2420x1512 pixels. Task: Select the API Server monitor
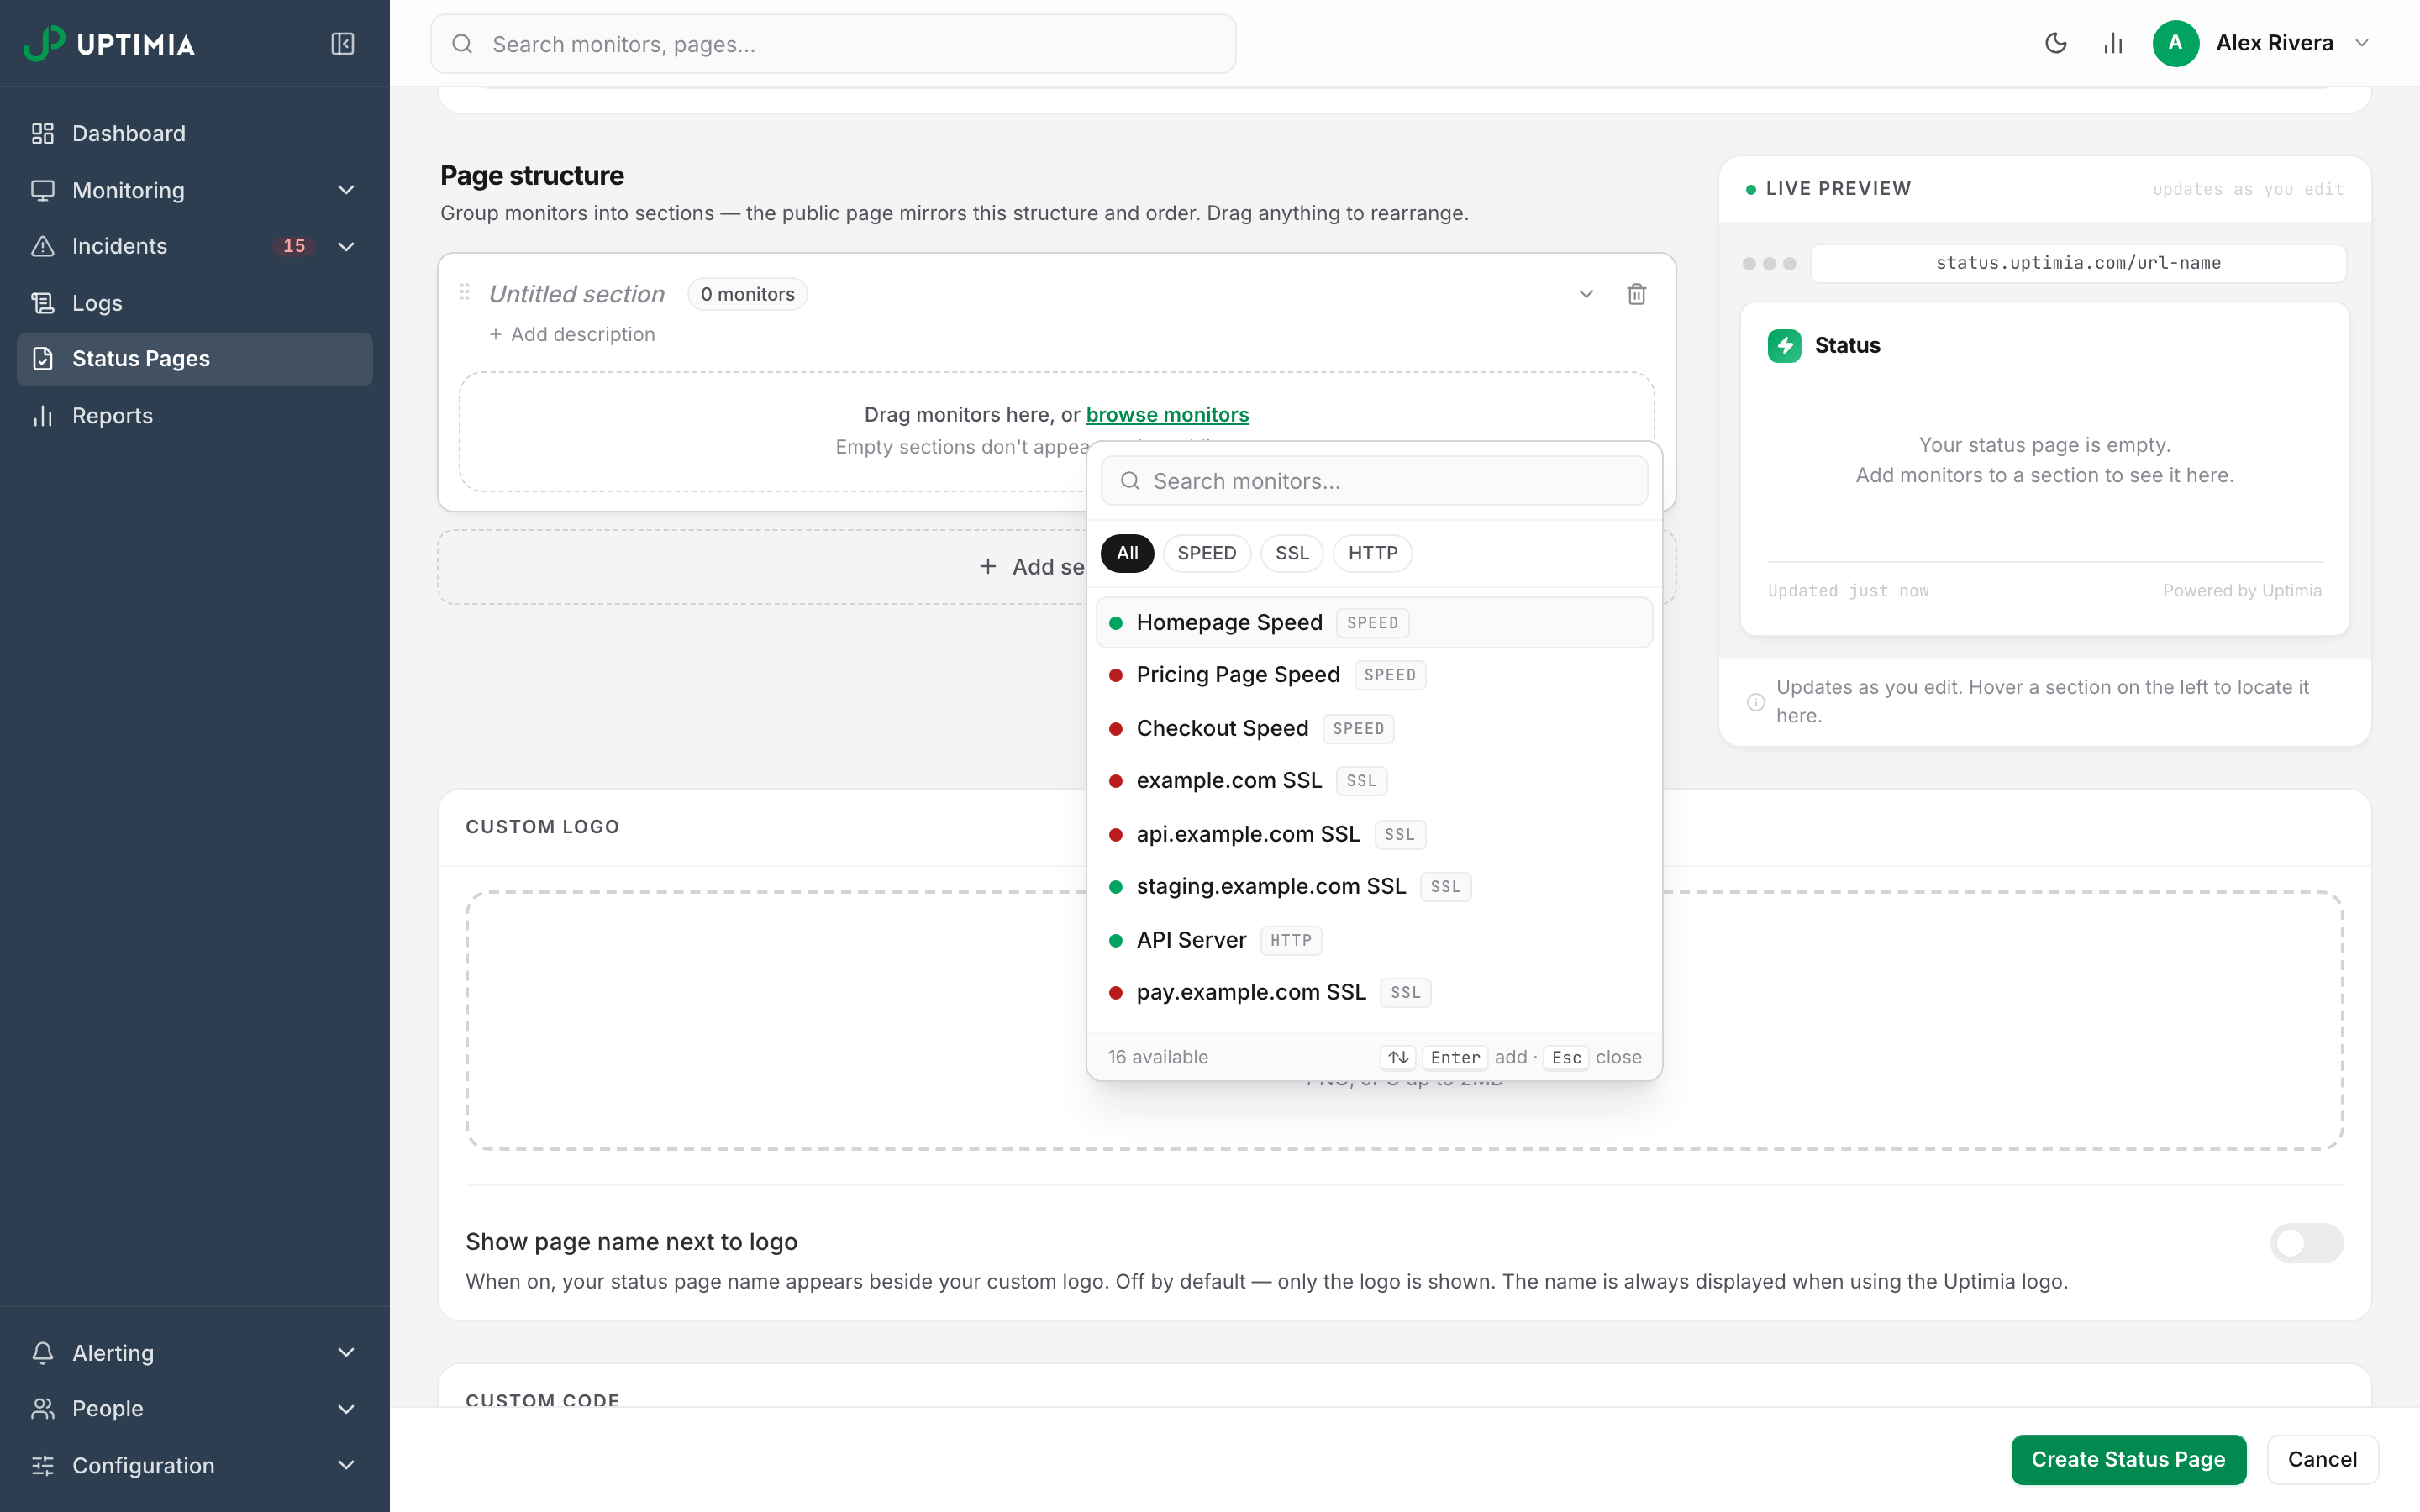tap(1374, 940)
